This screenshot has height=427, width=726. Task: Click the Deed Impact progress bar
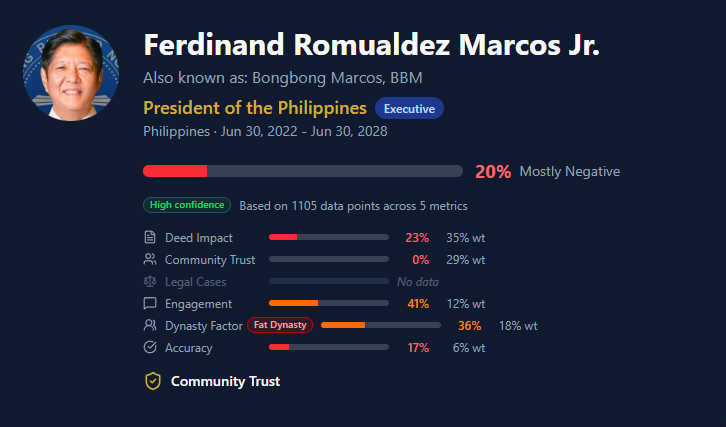(328, 238)
